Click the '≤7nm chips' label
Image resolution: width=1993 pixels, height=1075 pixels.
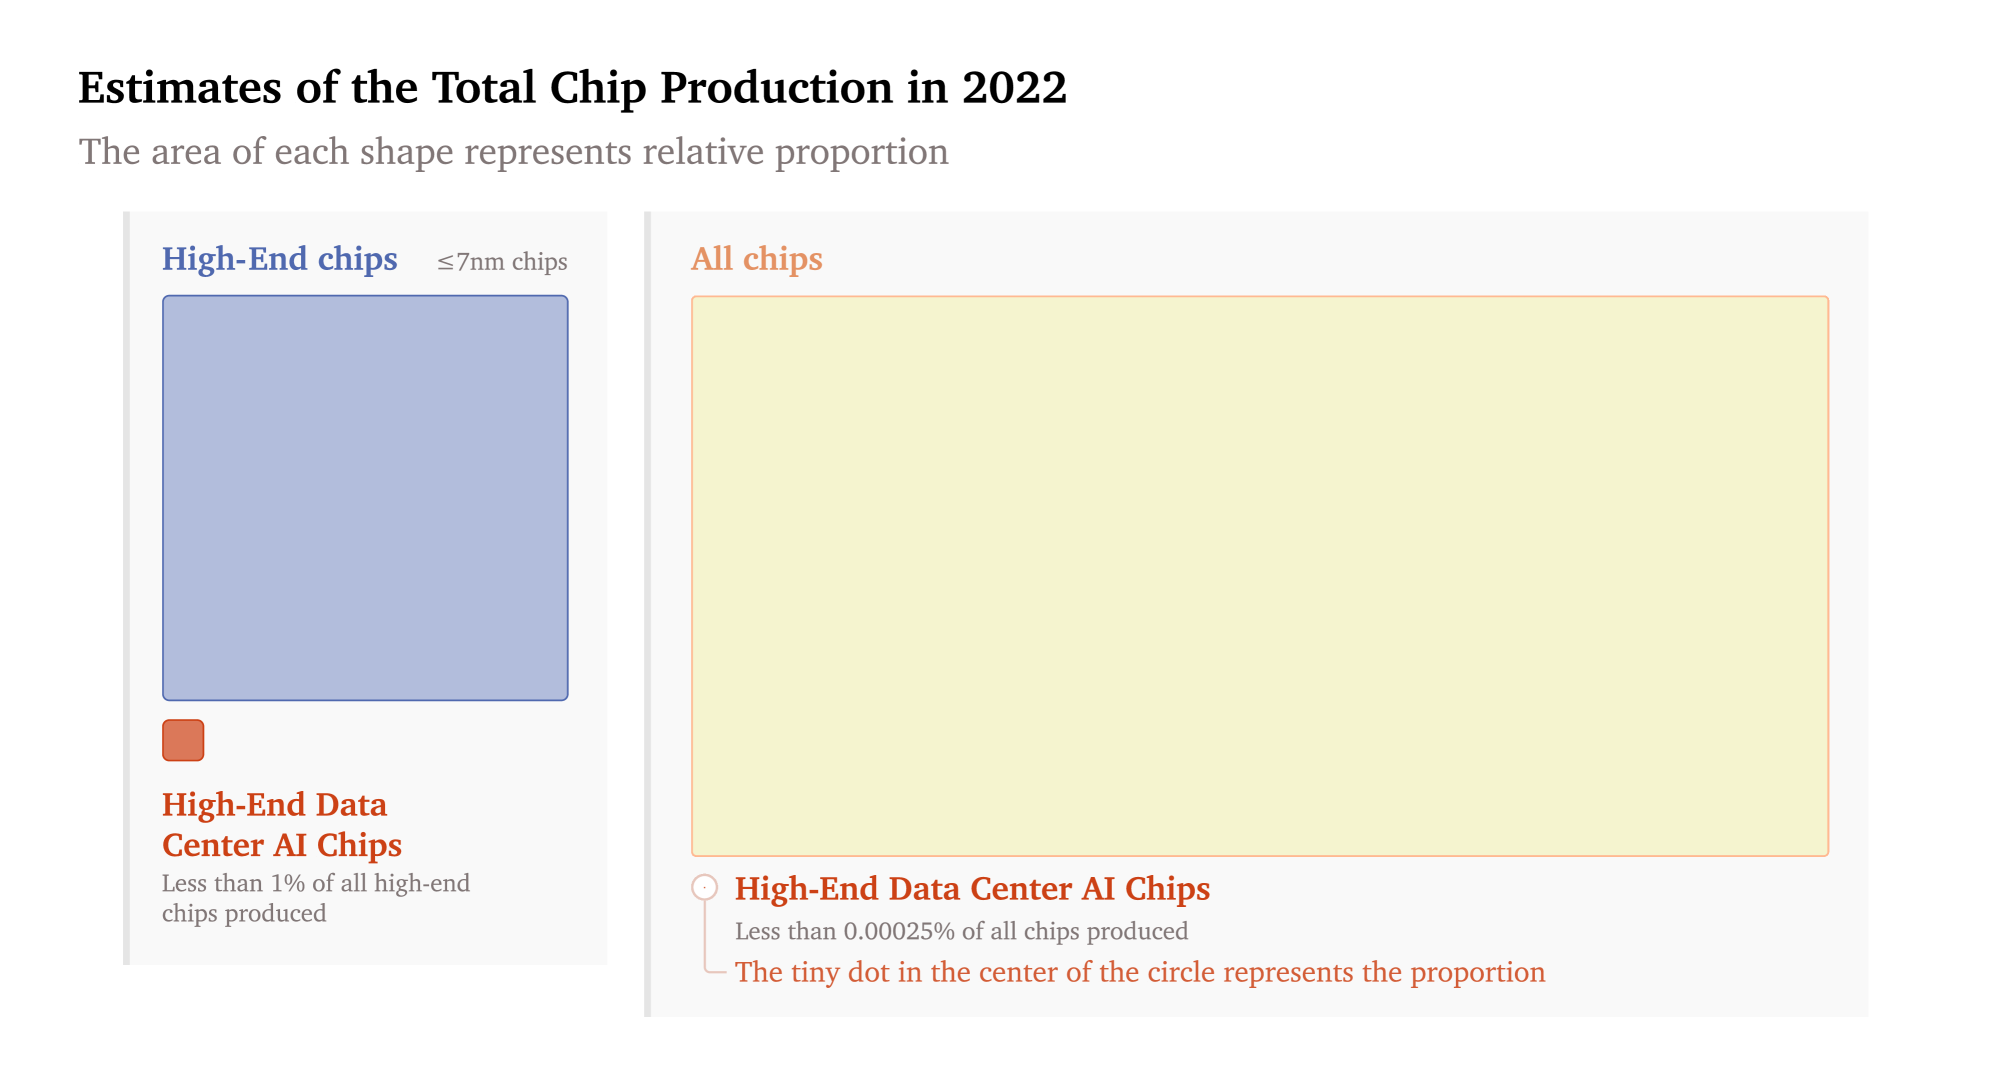coord(502,262)
